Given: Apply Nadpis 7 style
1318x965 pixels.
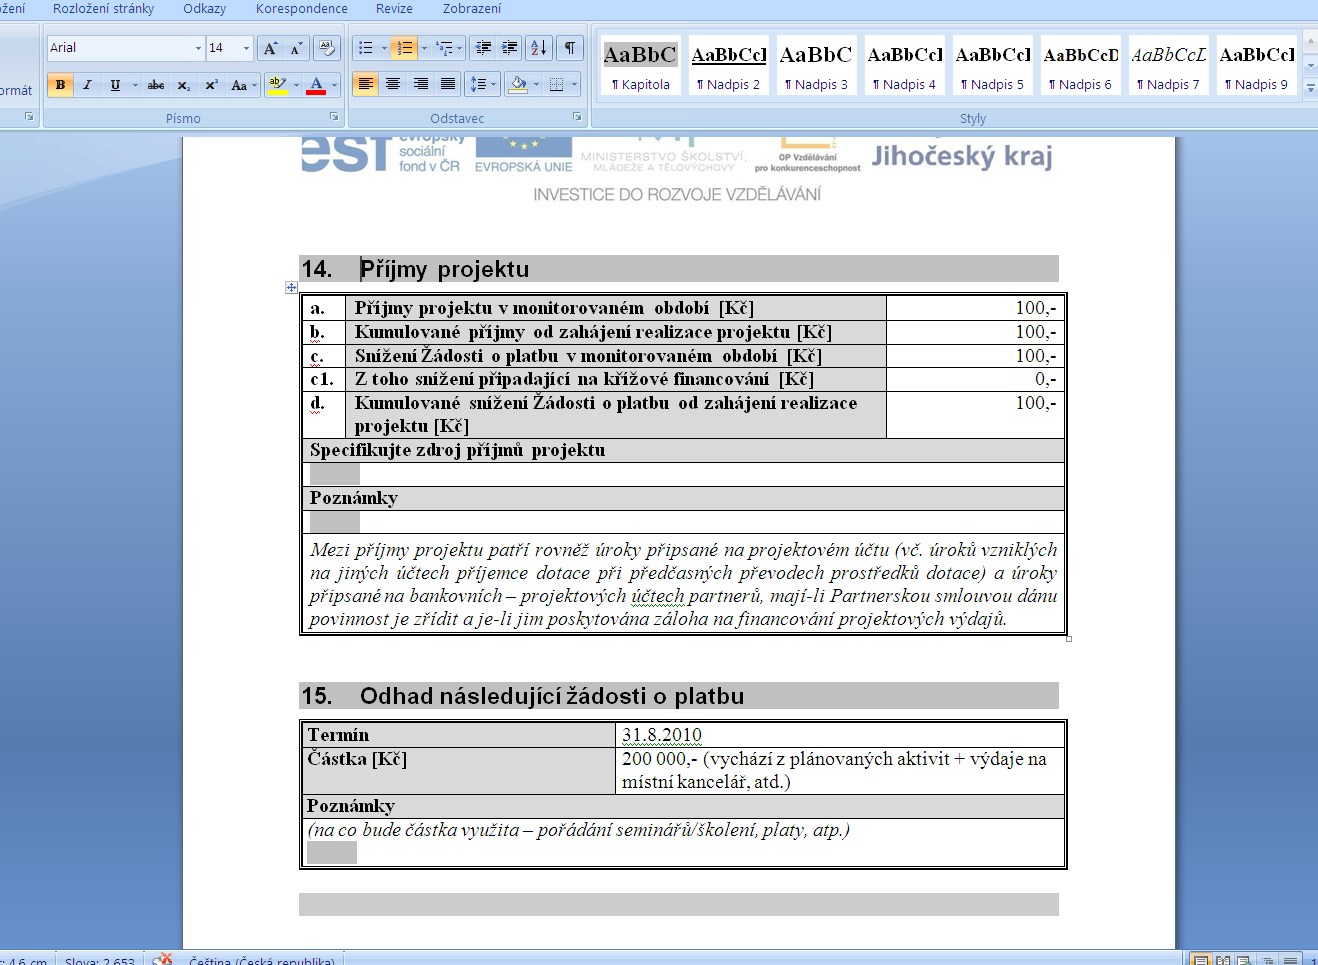Looking at the screenshot, I should pos(1169,66).
